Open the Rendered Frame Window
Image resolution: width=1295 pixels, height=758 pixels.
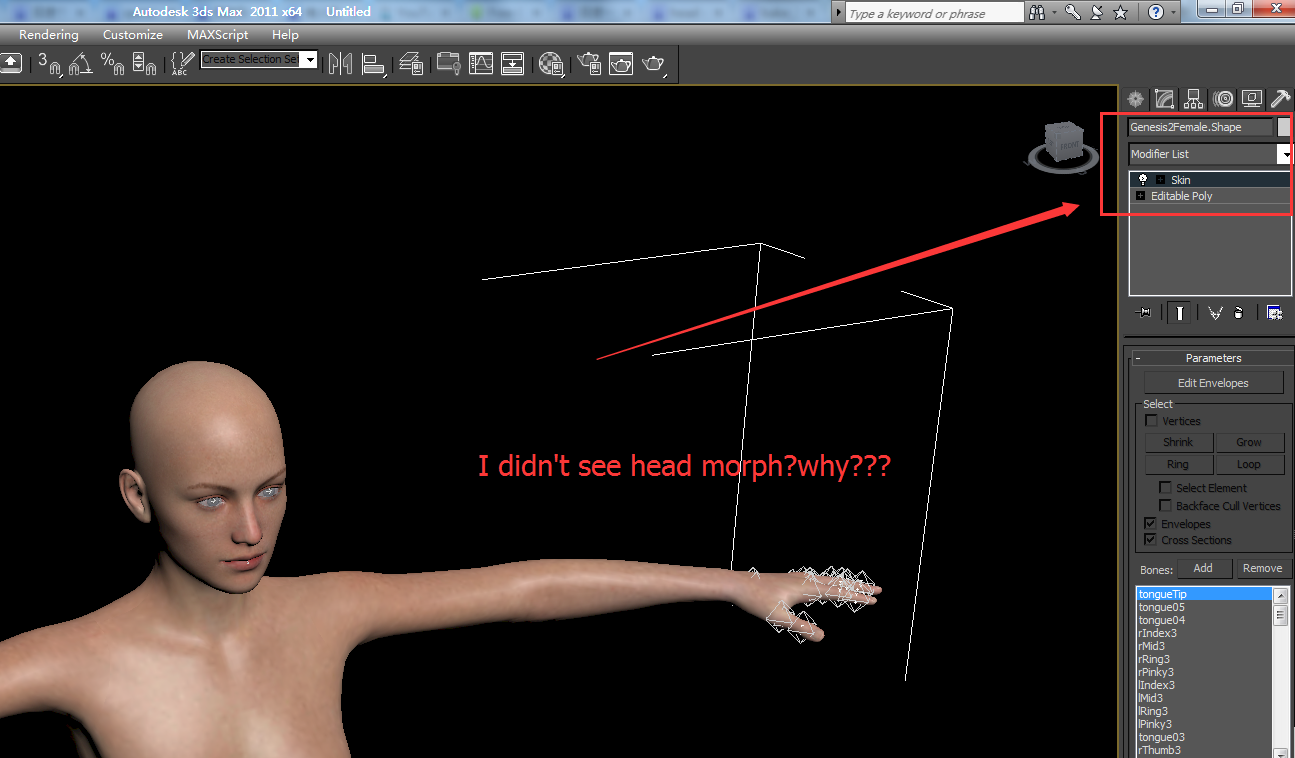621,64
